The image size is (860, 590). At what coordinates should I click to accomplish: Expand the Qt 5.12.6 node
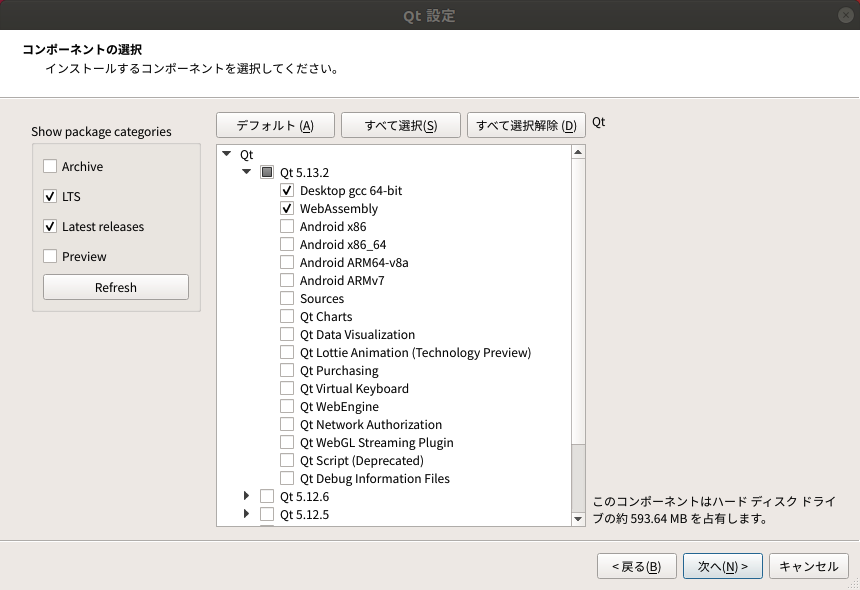coord(246,496)
